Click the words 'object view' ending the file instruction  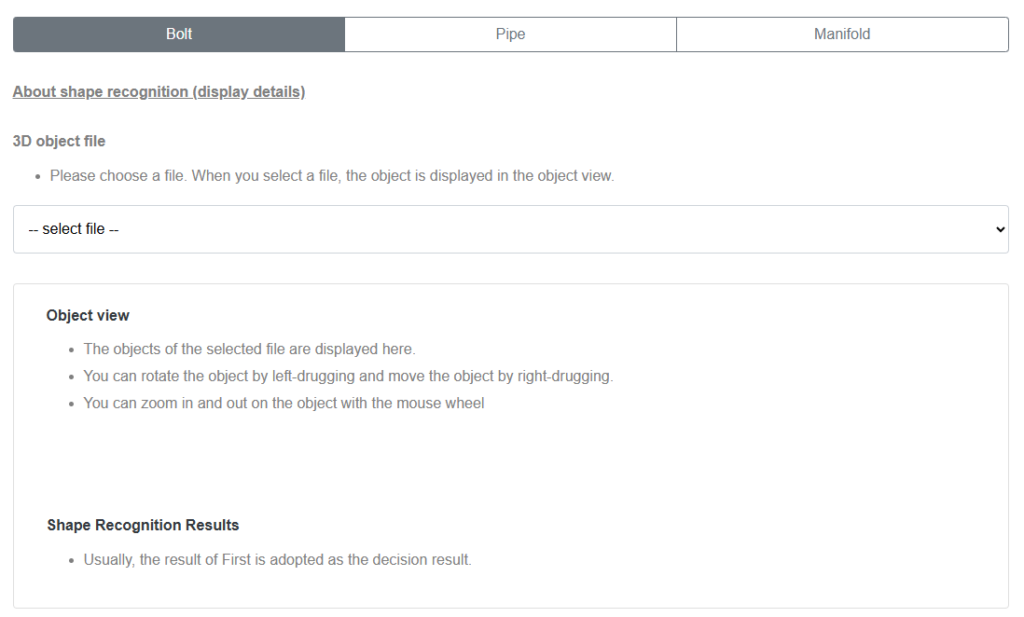574,176
